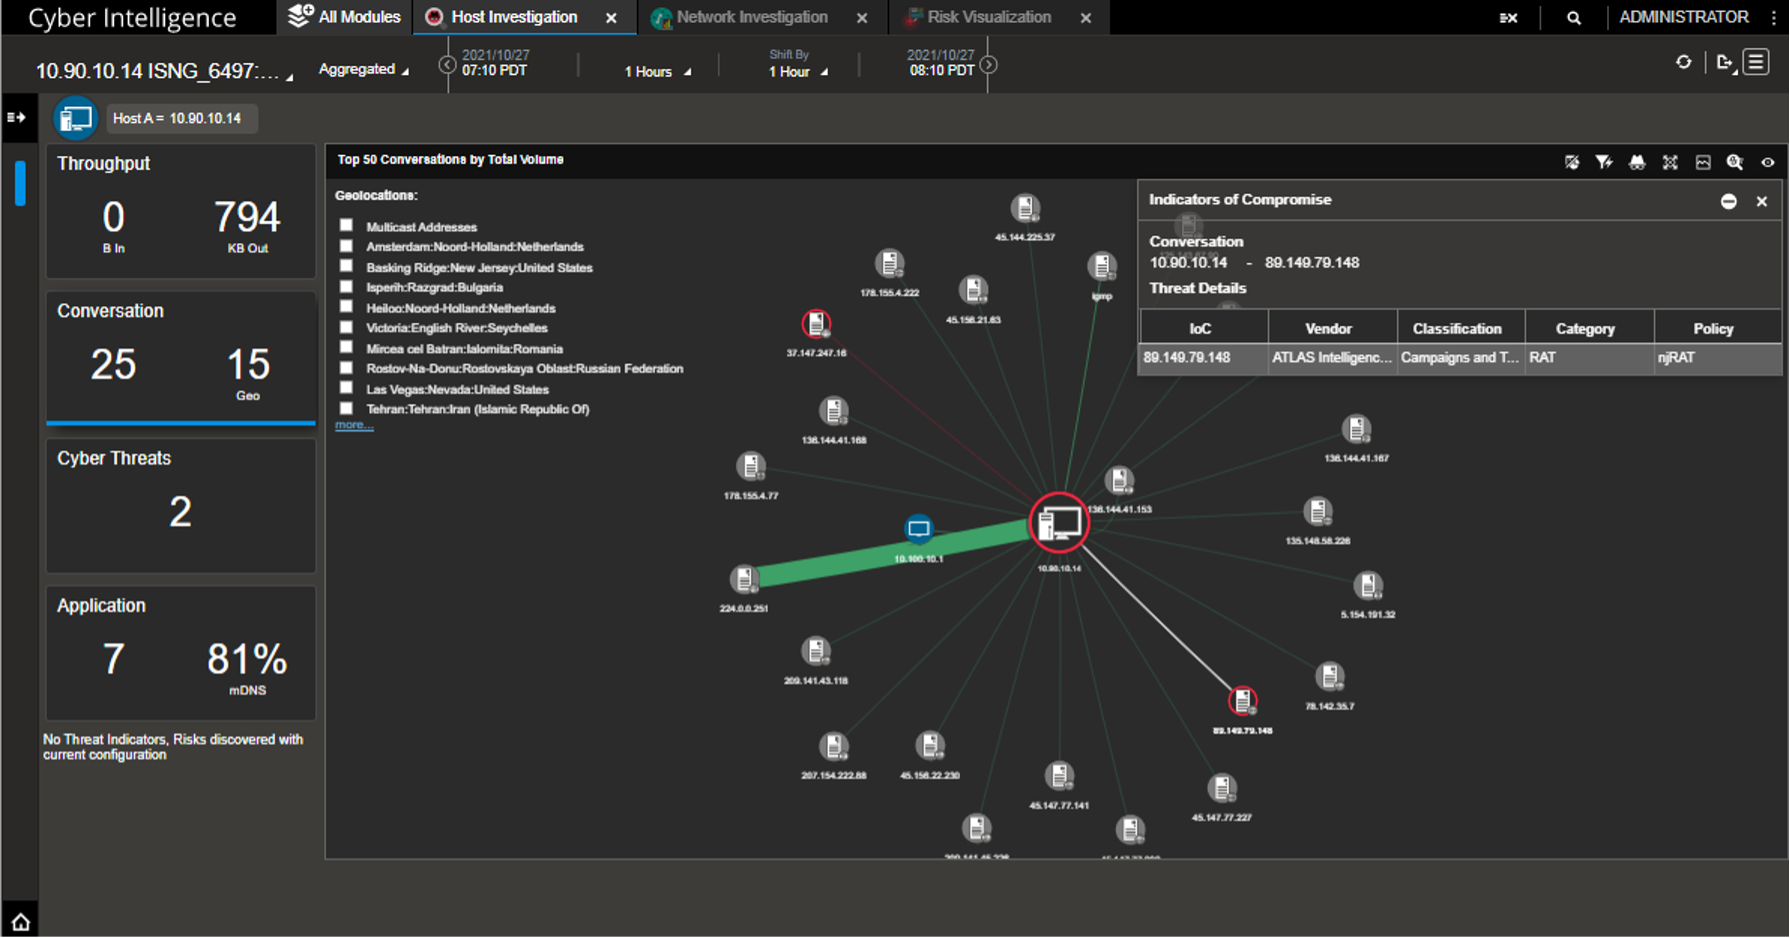The height and width of the screenshot is (938, 1790).
Task: Click the ADMINISTRATOR user label
Action: click(x=1683, y=17)
